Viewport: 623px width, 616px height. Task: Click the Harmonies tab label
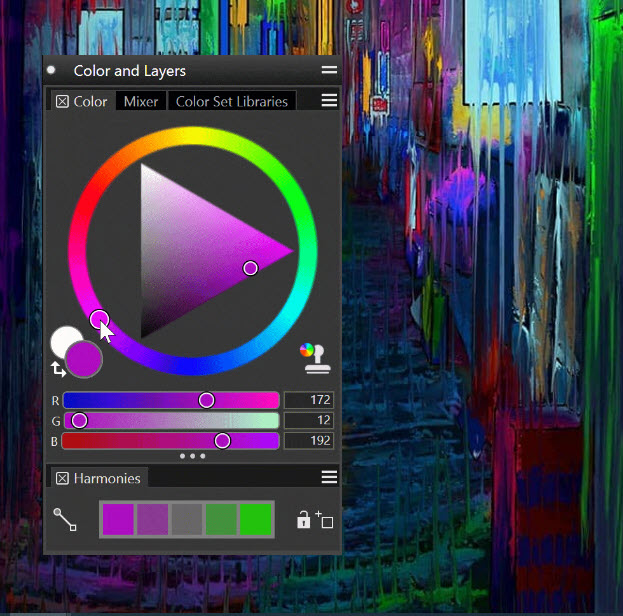(x=107, y=478)
